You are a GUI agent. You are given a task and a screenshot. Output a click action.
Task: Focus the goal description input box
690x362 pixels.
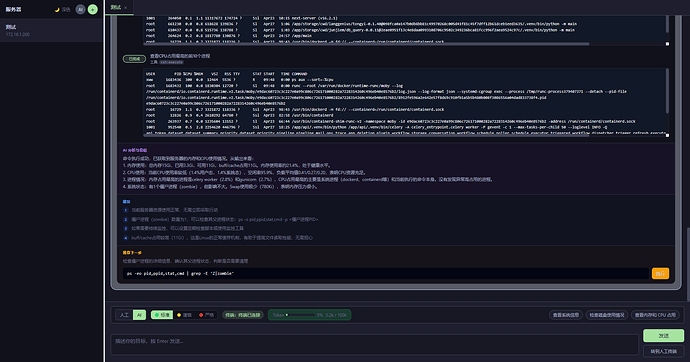[x=374, y=344]
